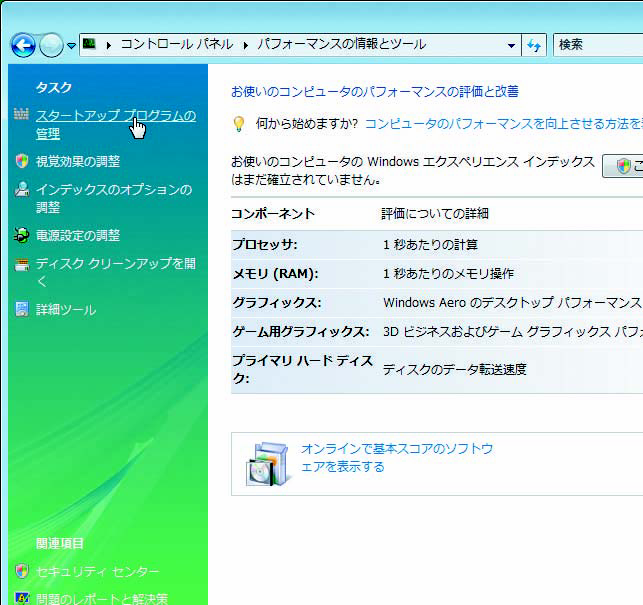This screenshot has height=605, width=643.
Task: Click the コンポーネント column header
Action: pos(273,214)
